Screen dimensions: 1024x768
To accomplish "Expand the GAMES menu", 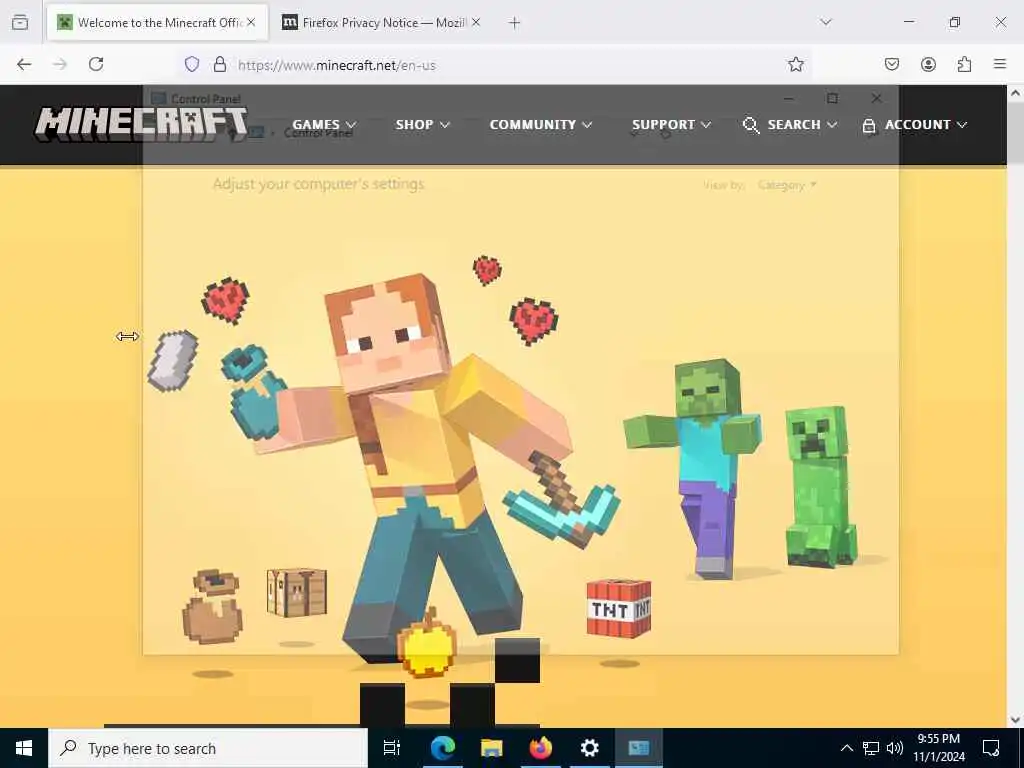I will click(324, 125).
